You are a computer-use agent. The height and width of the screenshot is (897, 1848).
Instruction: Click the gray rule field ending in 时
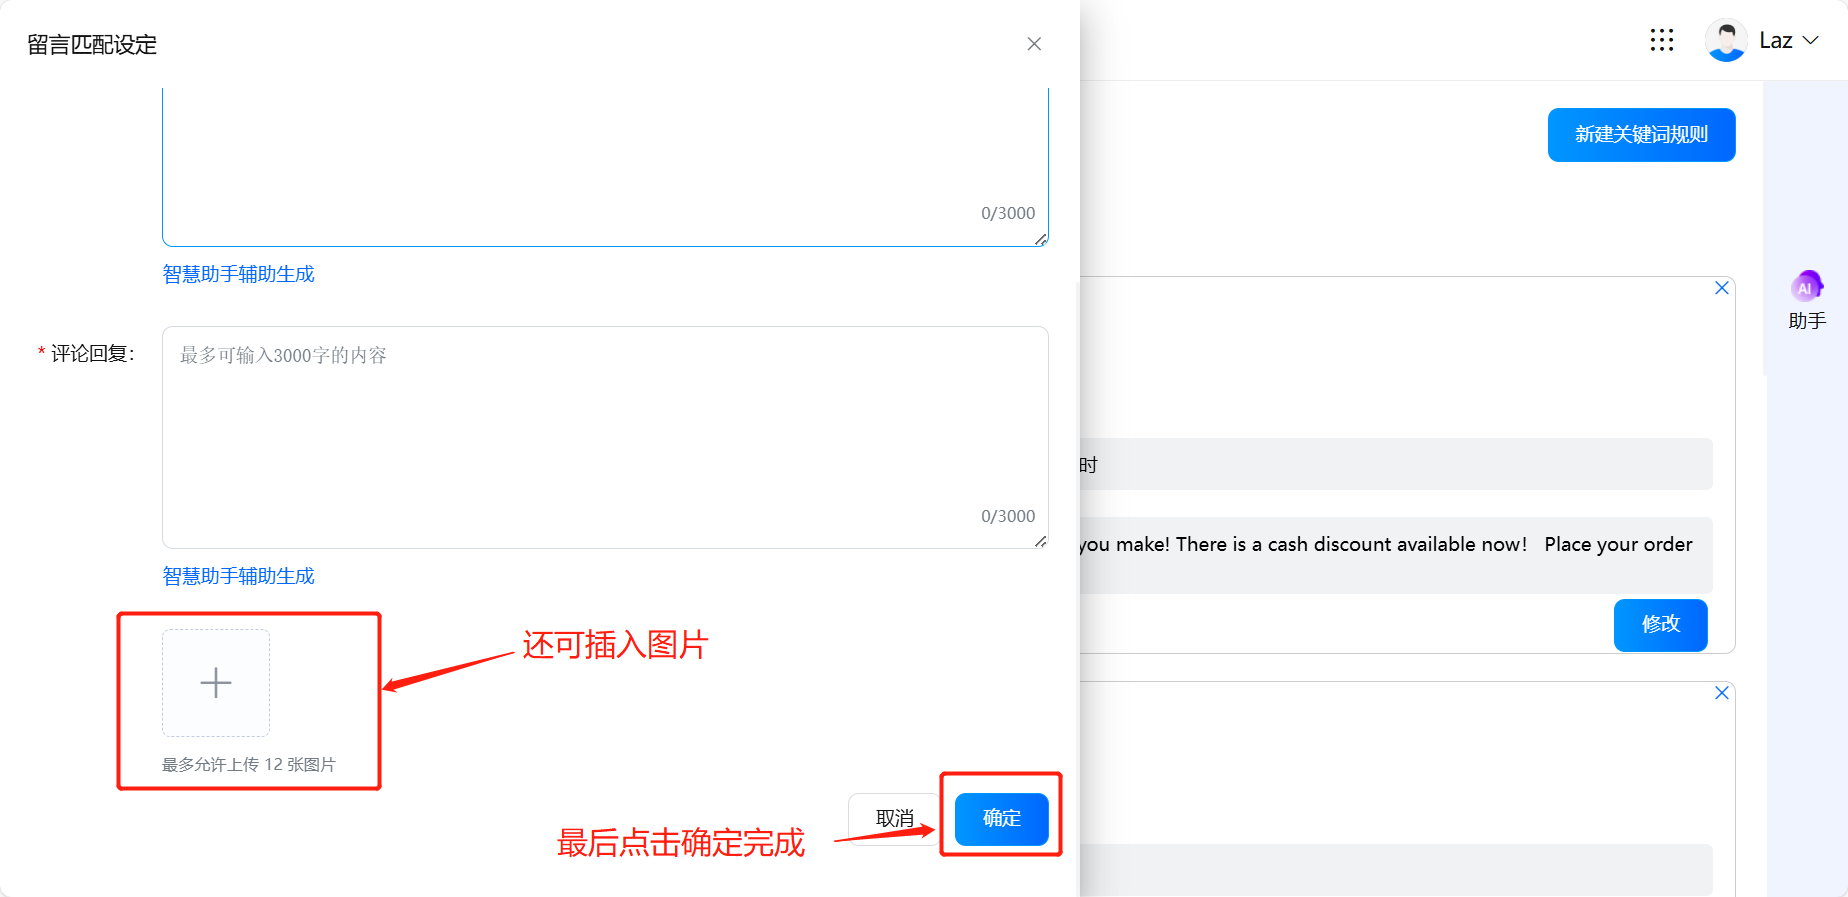pyautogui.click(x=1395, y=464)
